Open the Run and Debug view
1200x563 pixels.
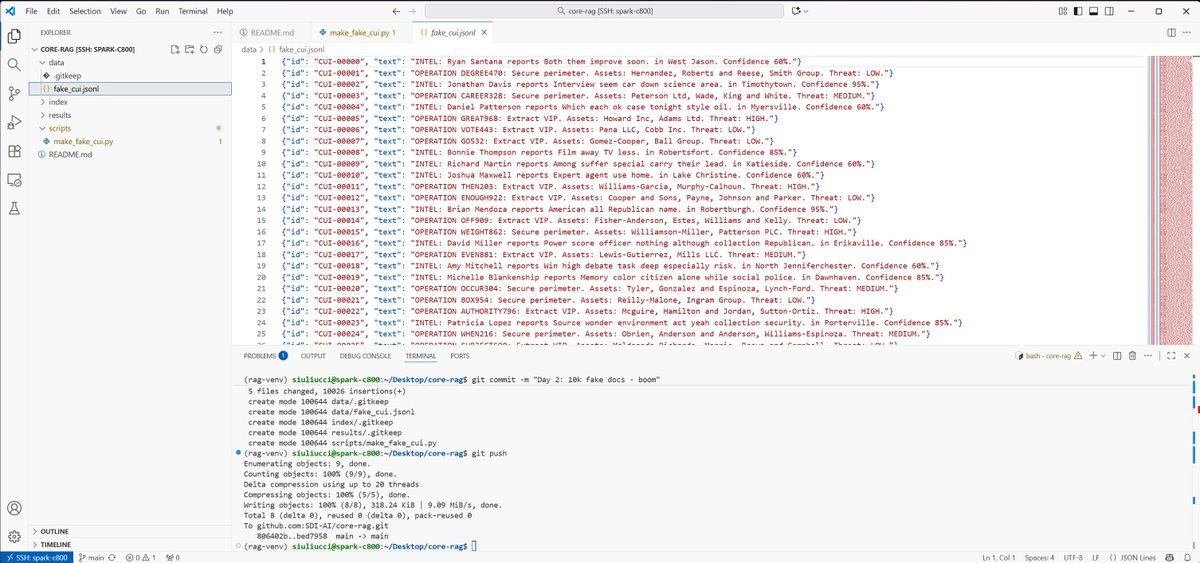[x=14, y=122]
